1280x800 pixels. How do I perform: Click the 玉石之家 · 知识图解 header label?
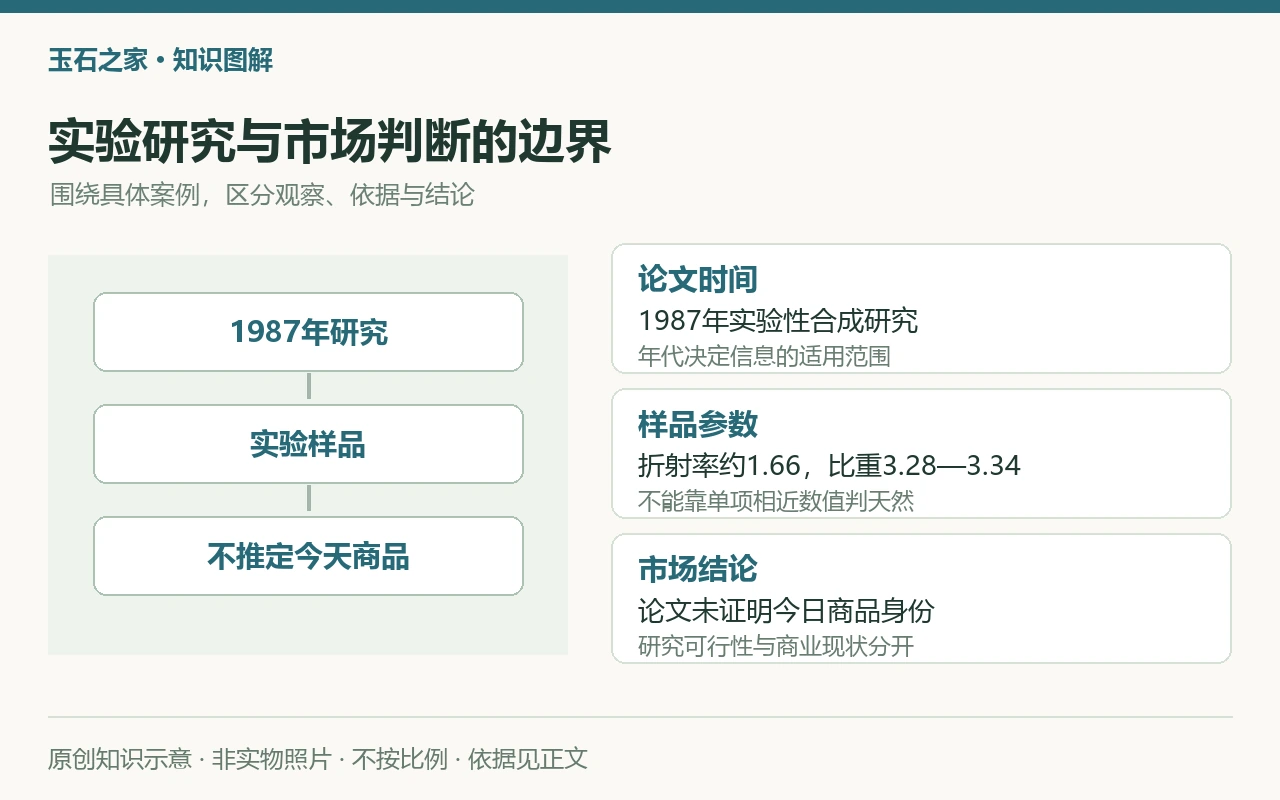[161, 60]
